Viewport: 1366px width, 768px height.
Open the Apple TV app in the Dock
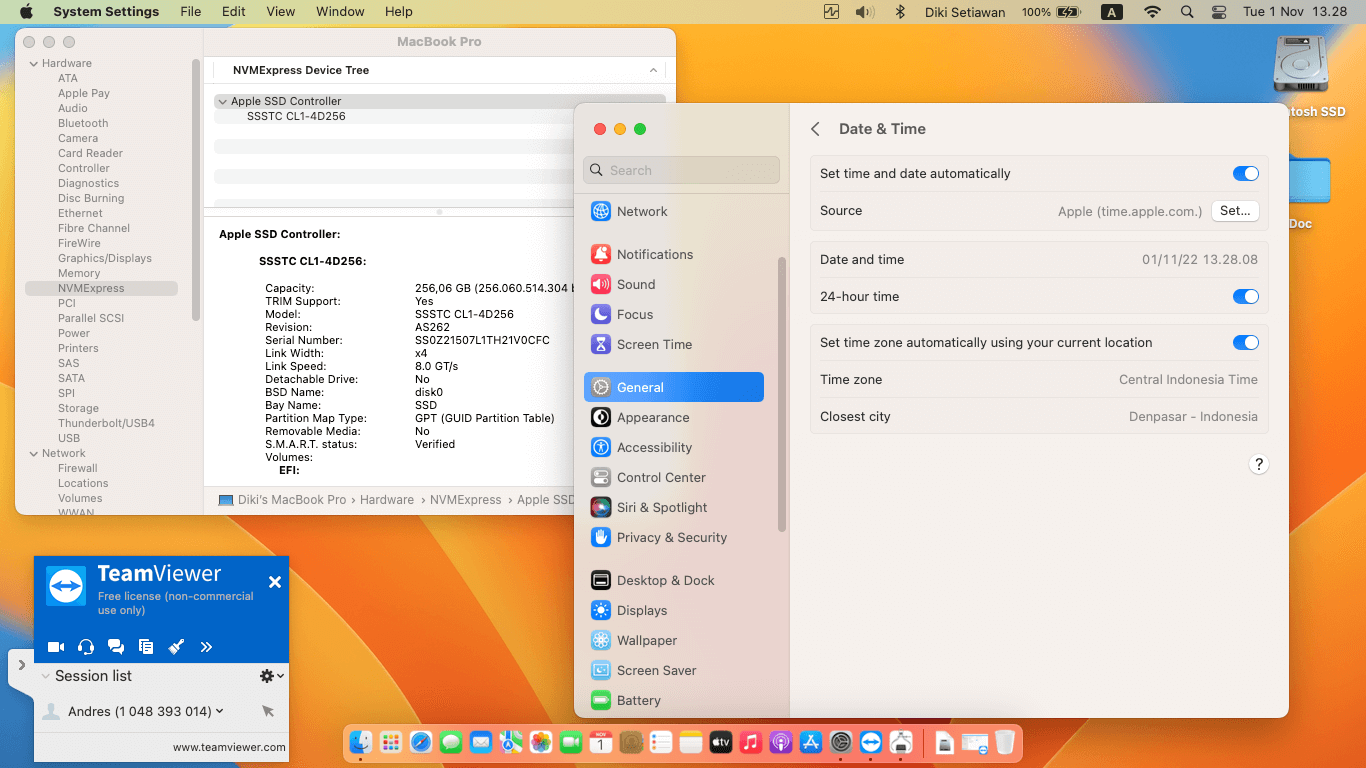(721, 742)
